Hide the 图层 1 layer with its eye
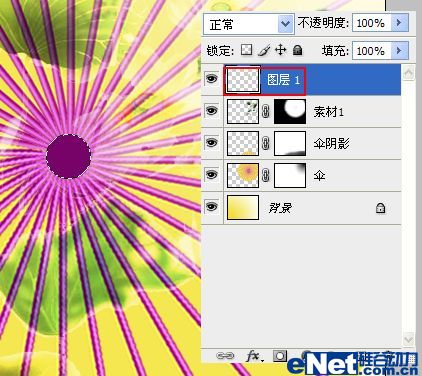This screenshot has height=376, width=422. pyautogui.click(x=212, y=79)
